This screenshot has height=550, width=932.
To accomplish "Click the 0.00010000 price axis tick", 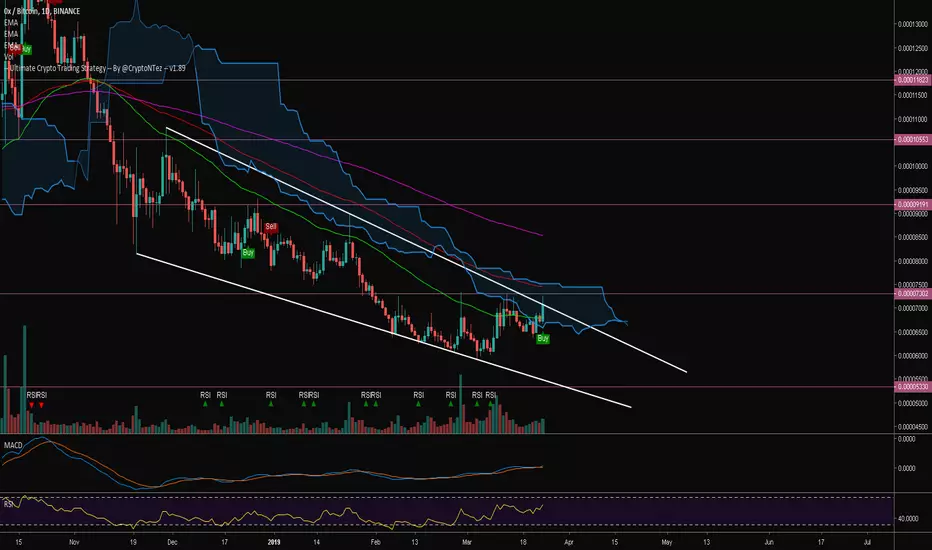I will click(x=913, y=166).
